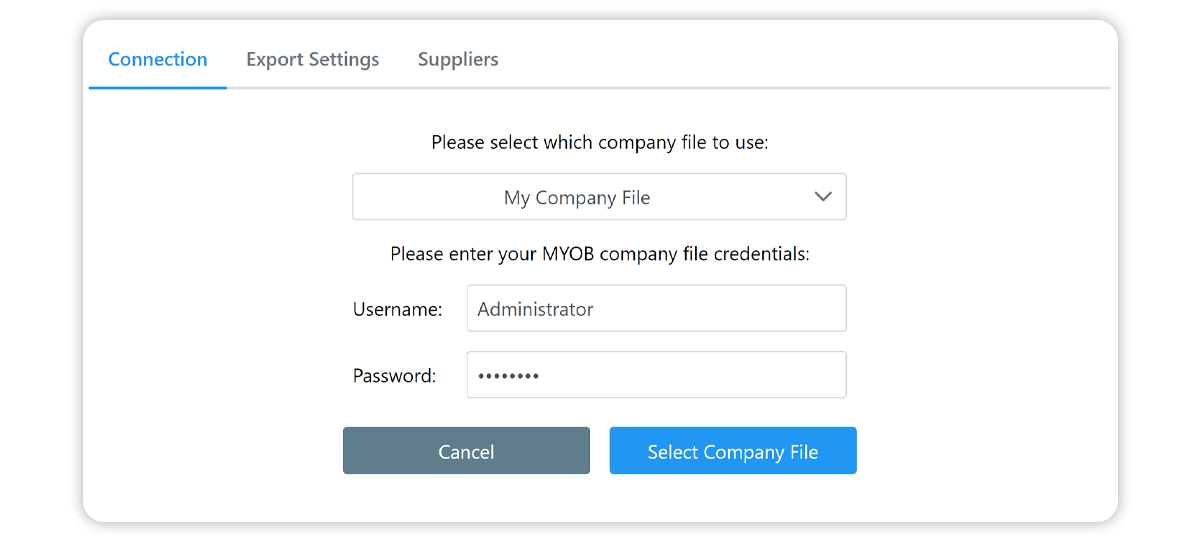Click the masked password dots
The height and width of the screenshot is (553, 1200).
pos(508,376)
